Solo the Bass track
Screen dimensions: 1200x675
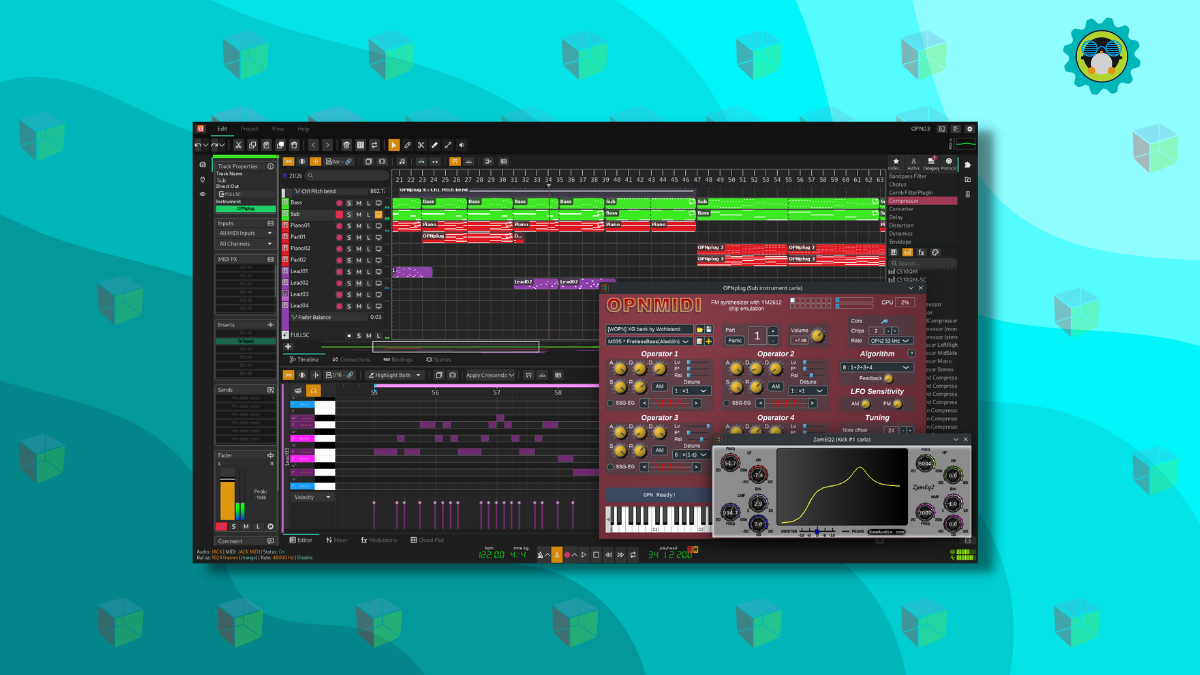pos(348,202)
